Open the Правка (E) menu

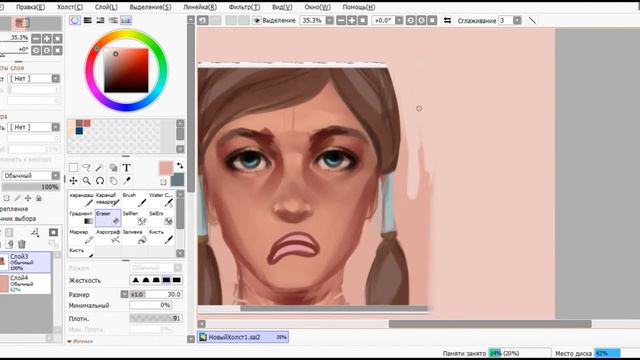(x=31, y=7)
